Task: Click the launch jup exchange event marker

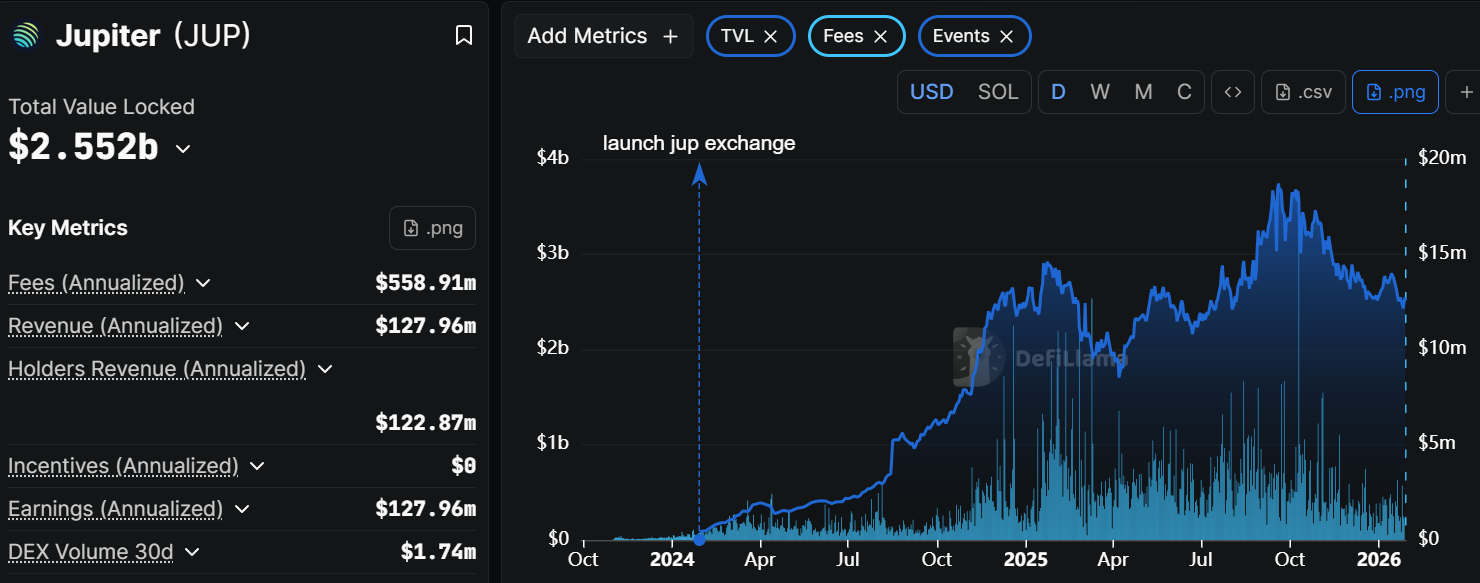Action: [x=699, y=539]
